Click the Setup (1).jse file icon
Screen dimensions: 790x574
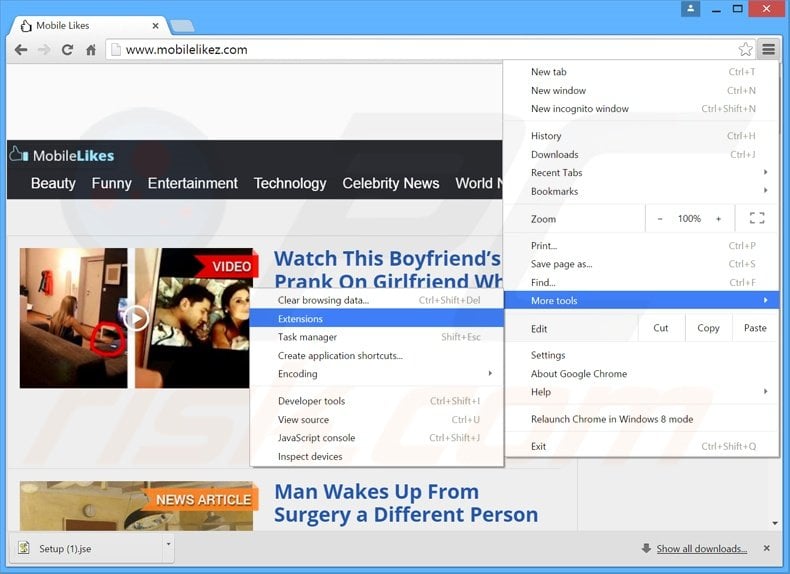(24, 548)
